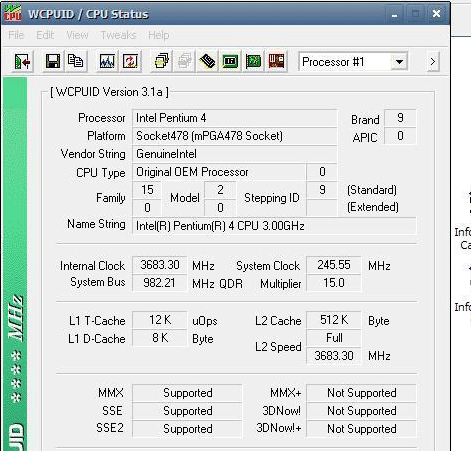This screenshot has width=471, height=451.
Task: Click the L2 Speed value 3683.30 MHz
Action: tap(334, 356)
